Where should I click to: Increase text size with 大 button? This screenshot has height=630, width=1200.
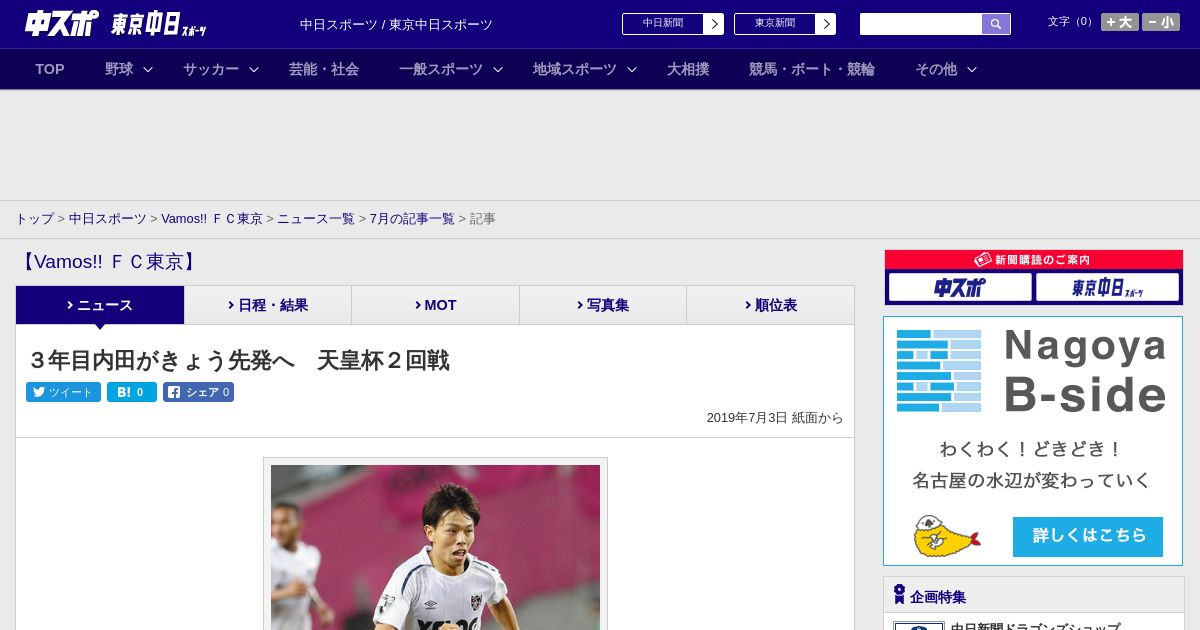tap(1120, 22)
